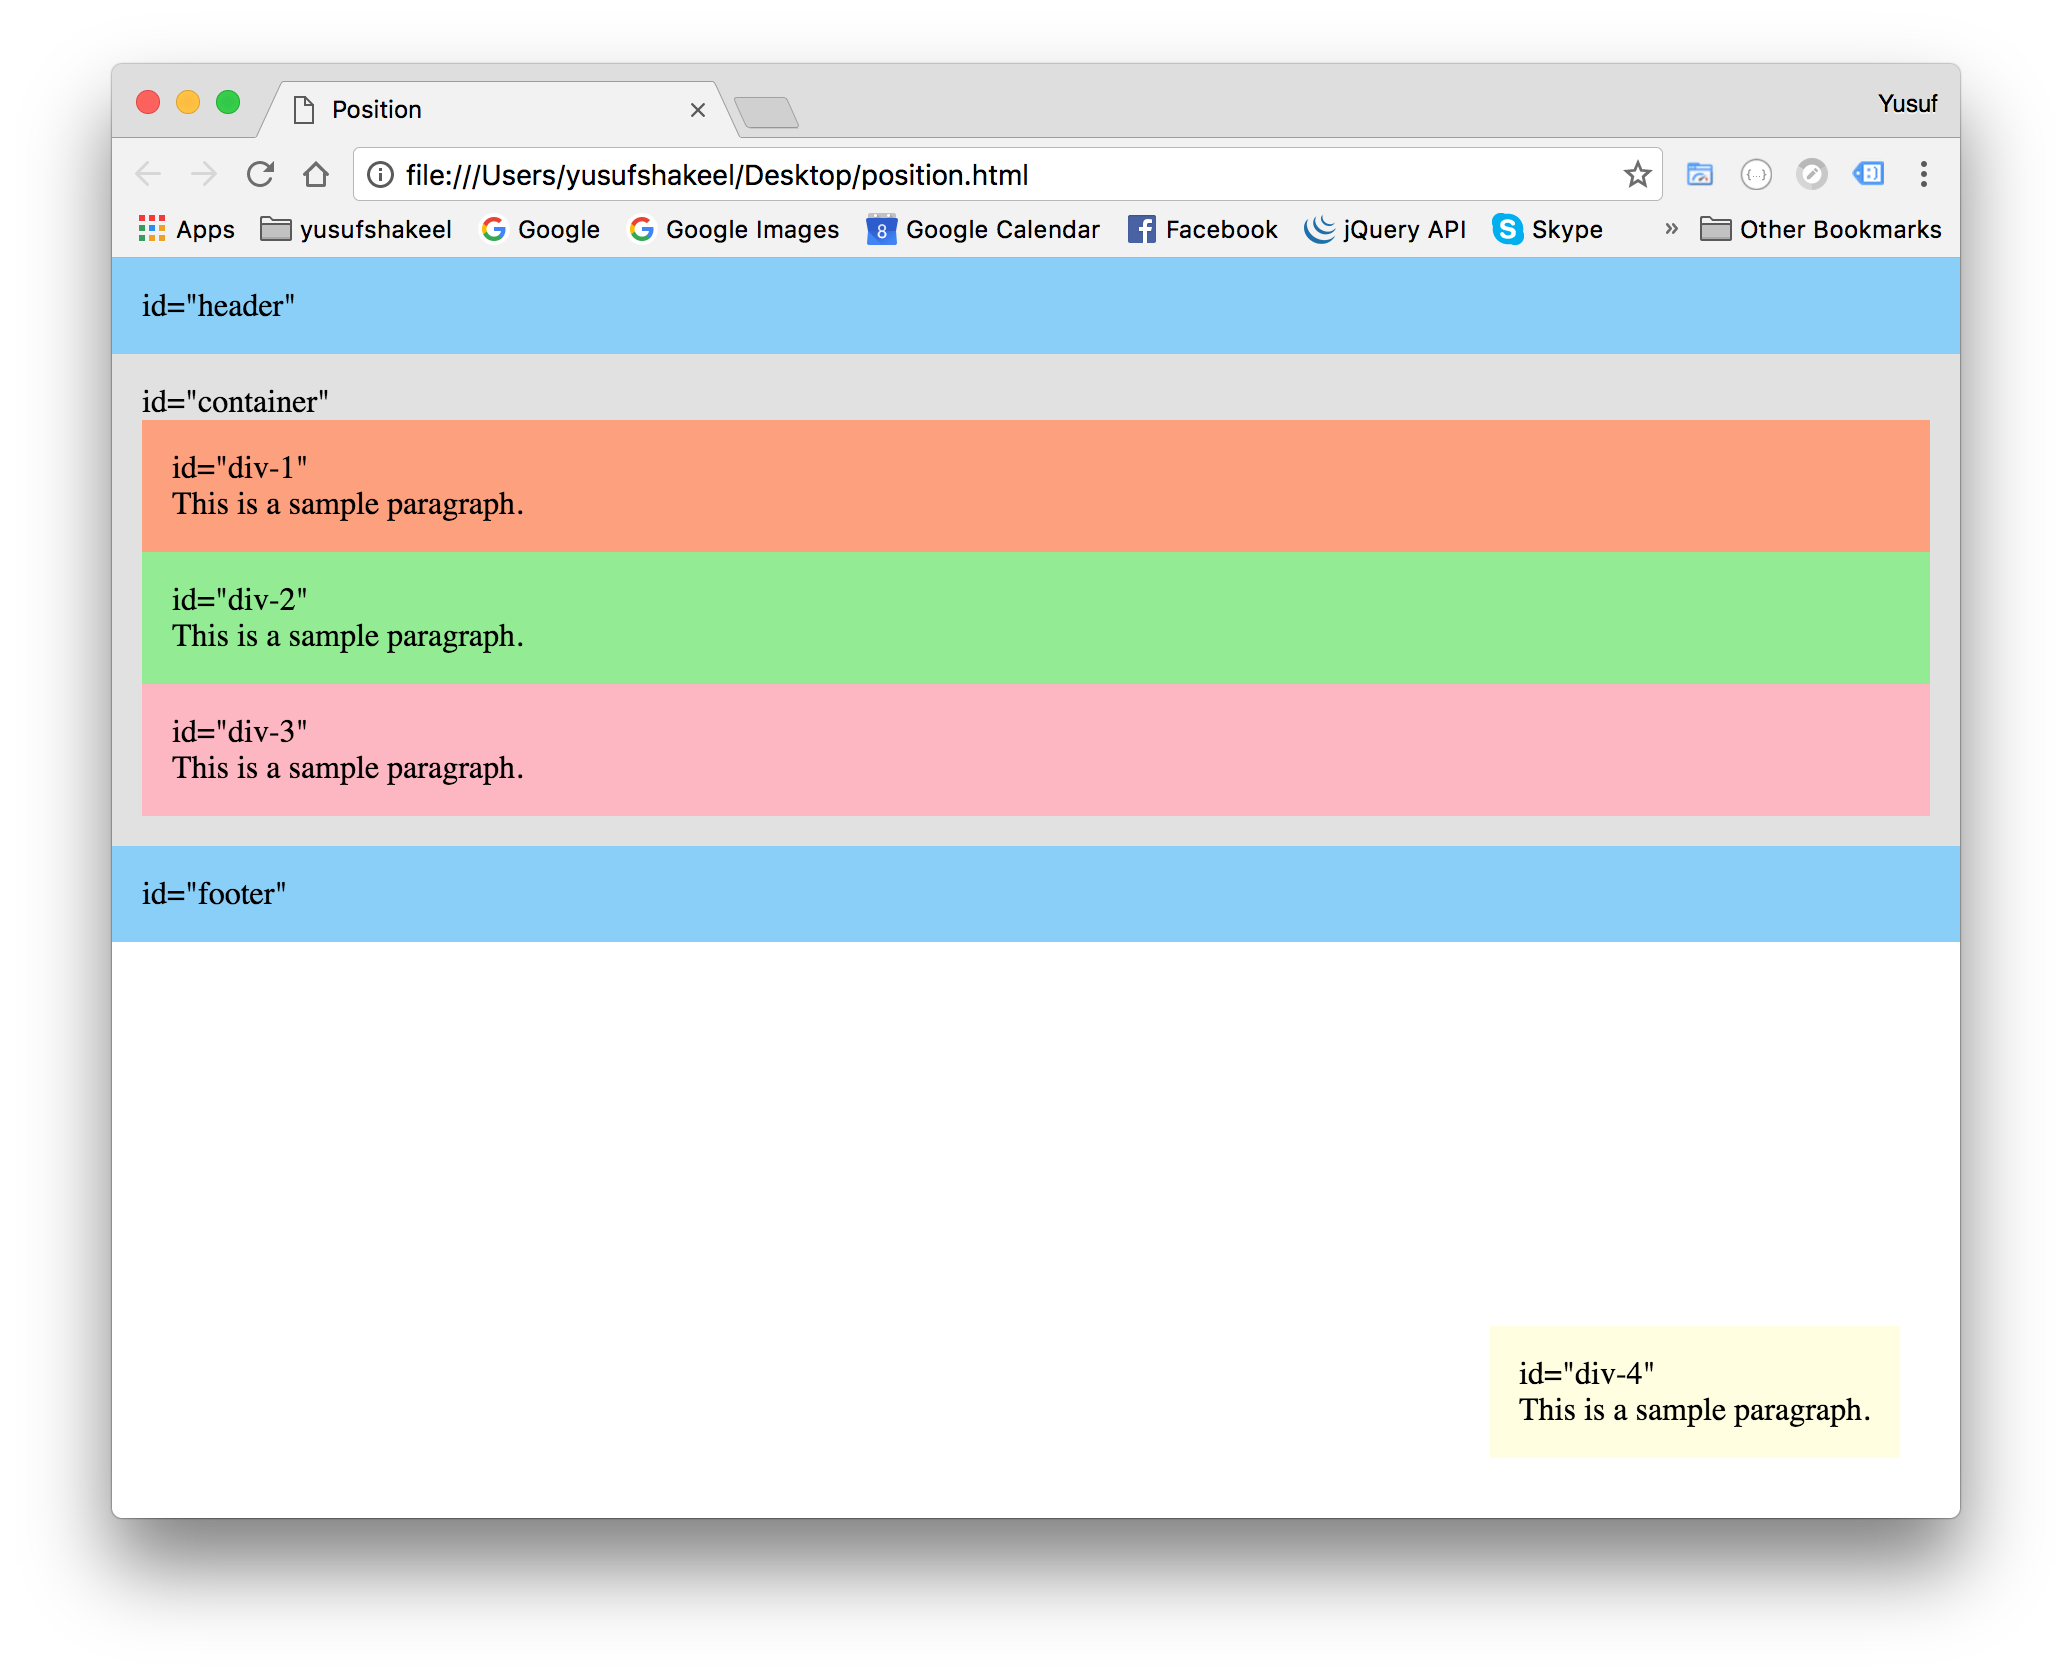Reload the current page
2072x1678 pixels.
tap(260, 174)
